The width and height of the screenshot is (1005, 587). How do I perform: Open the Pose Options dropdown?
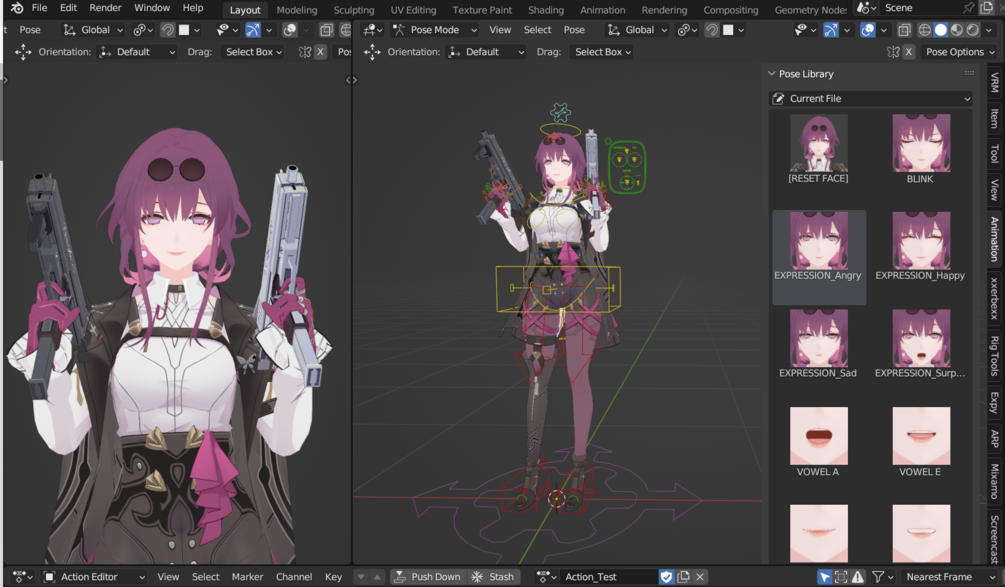(959, 52)
